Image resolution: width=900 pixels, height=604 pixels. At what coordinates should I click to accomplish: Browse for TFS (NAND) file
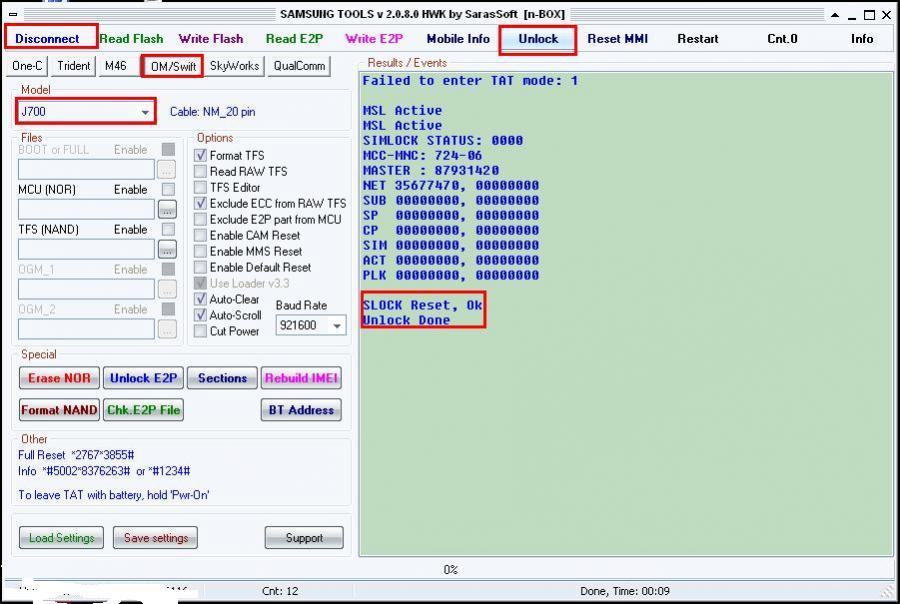(167, 250)
